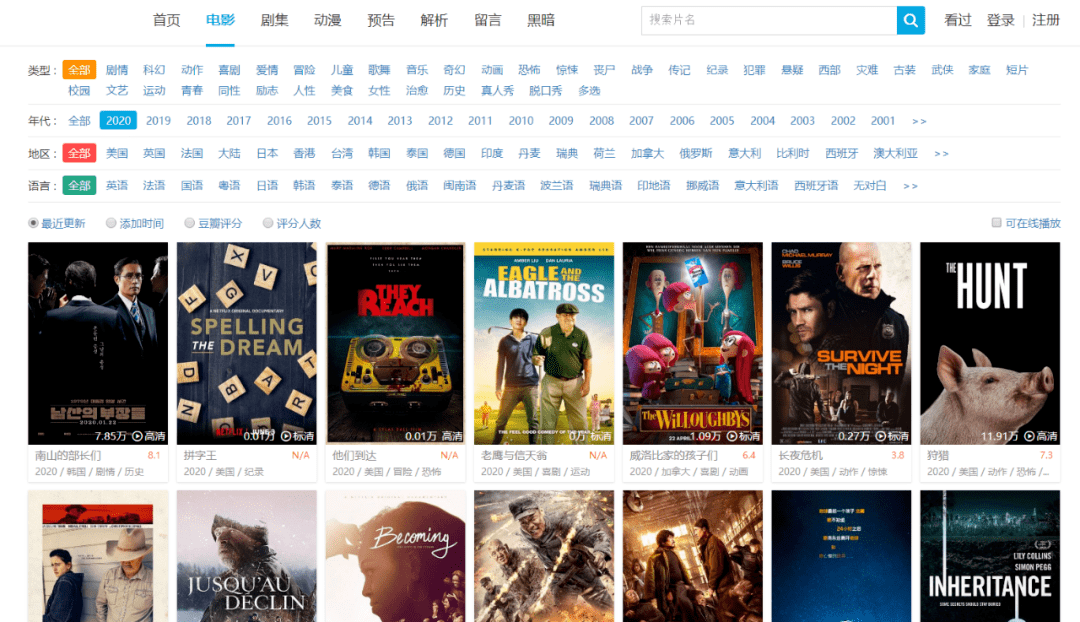This screenshot has width=1080, height=622.
Task: Filter by year 2019
Action: click(x=158, y=121)
